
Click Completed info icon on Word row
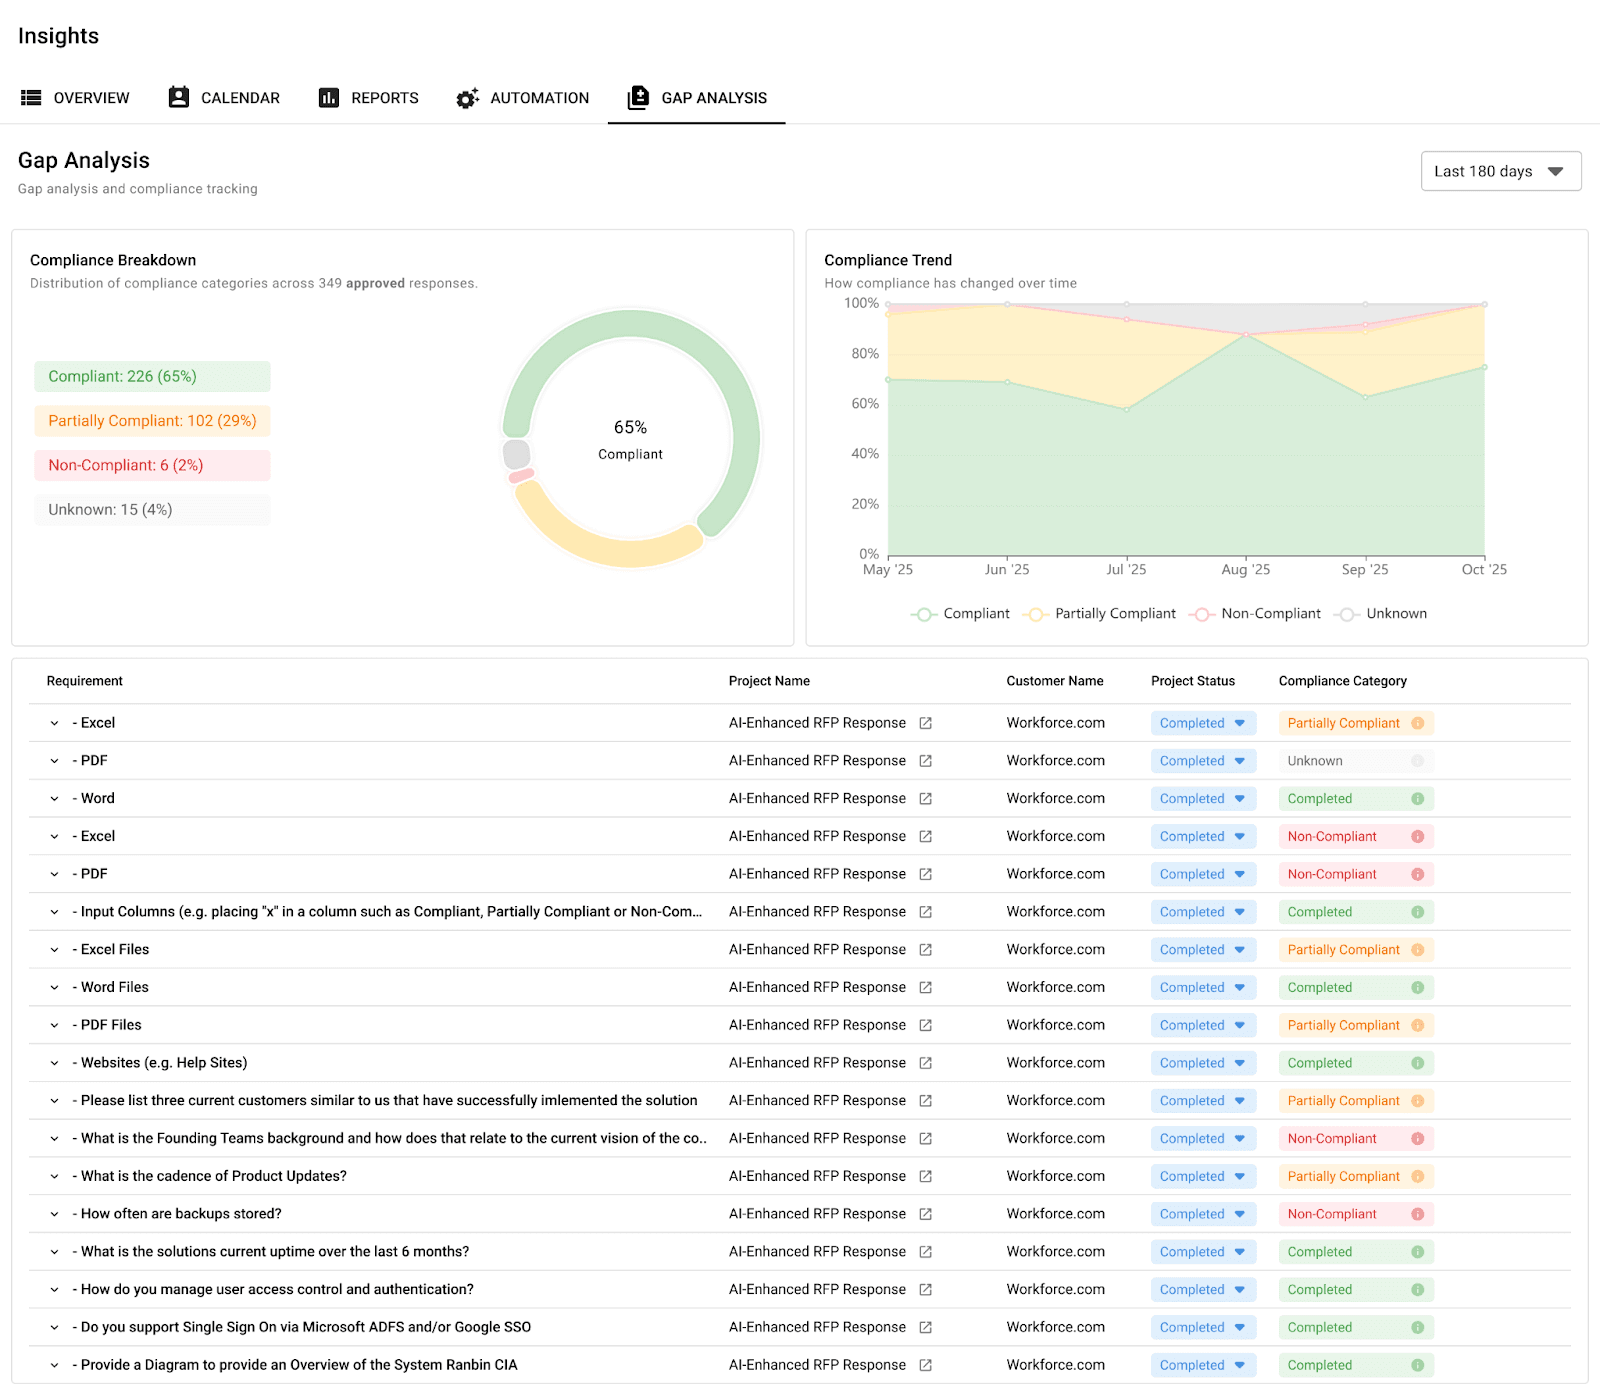click(x=1418, y=799)
